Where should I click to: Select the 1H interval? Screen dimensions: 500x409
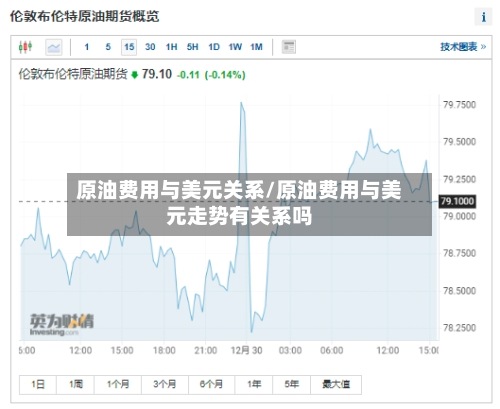coord(171,47)
